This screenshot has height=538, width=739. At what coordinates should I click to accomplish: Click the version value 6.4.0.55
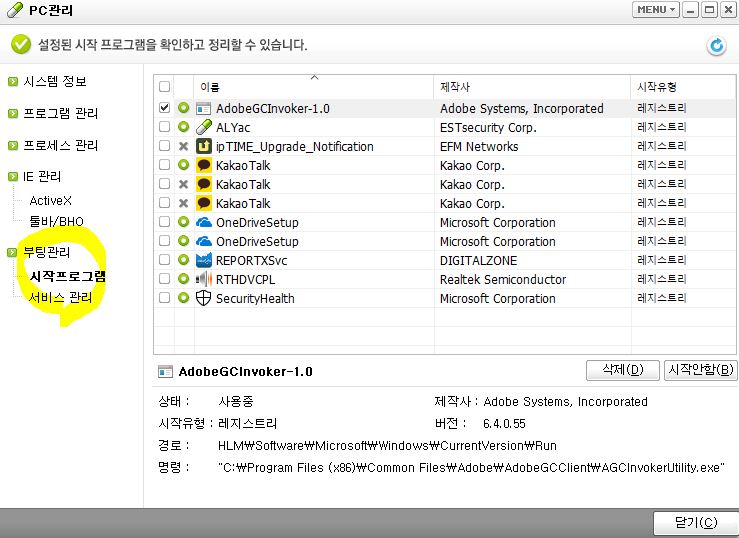(504, 424)
